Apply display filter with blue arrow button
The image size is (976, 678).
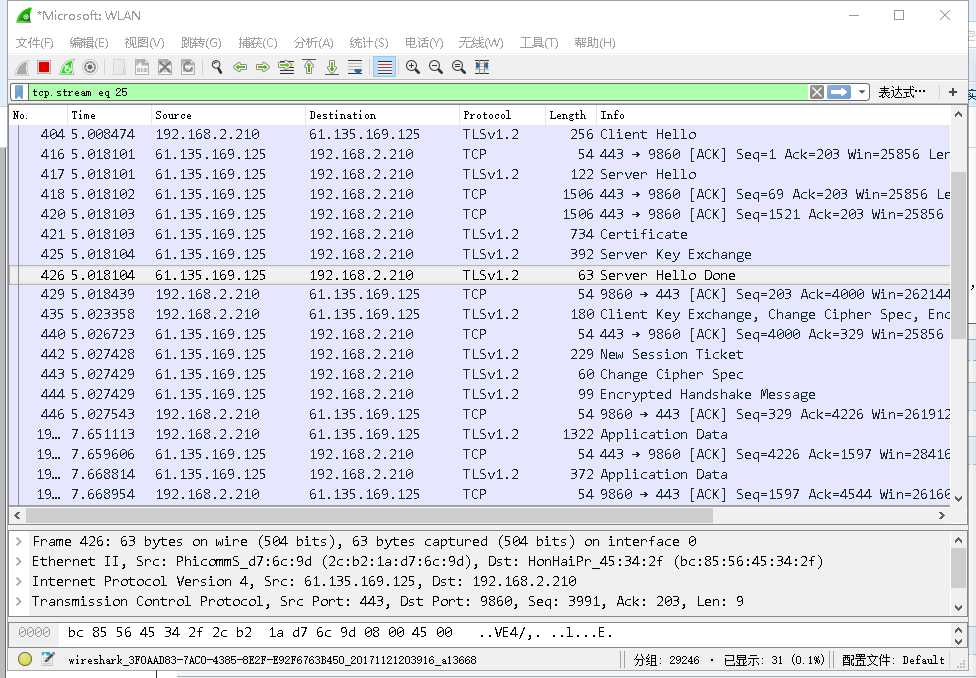838,92
